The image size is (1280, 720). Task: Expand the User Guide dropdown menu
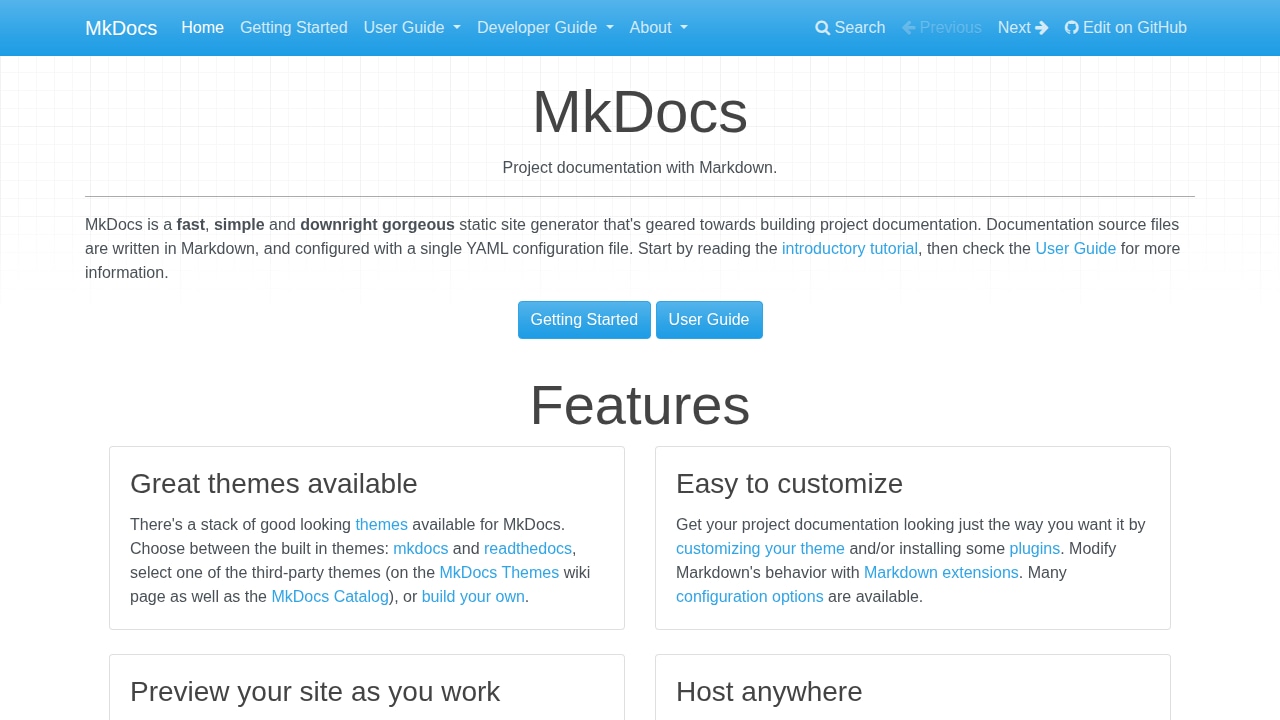(x=412, y=28)
